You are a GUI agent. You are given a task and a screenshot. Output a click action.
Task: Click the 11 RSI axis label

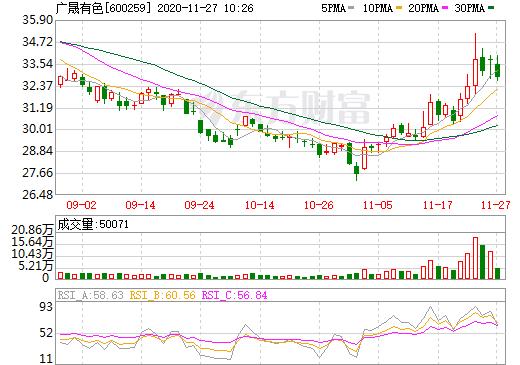46,359
